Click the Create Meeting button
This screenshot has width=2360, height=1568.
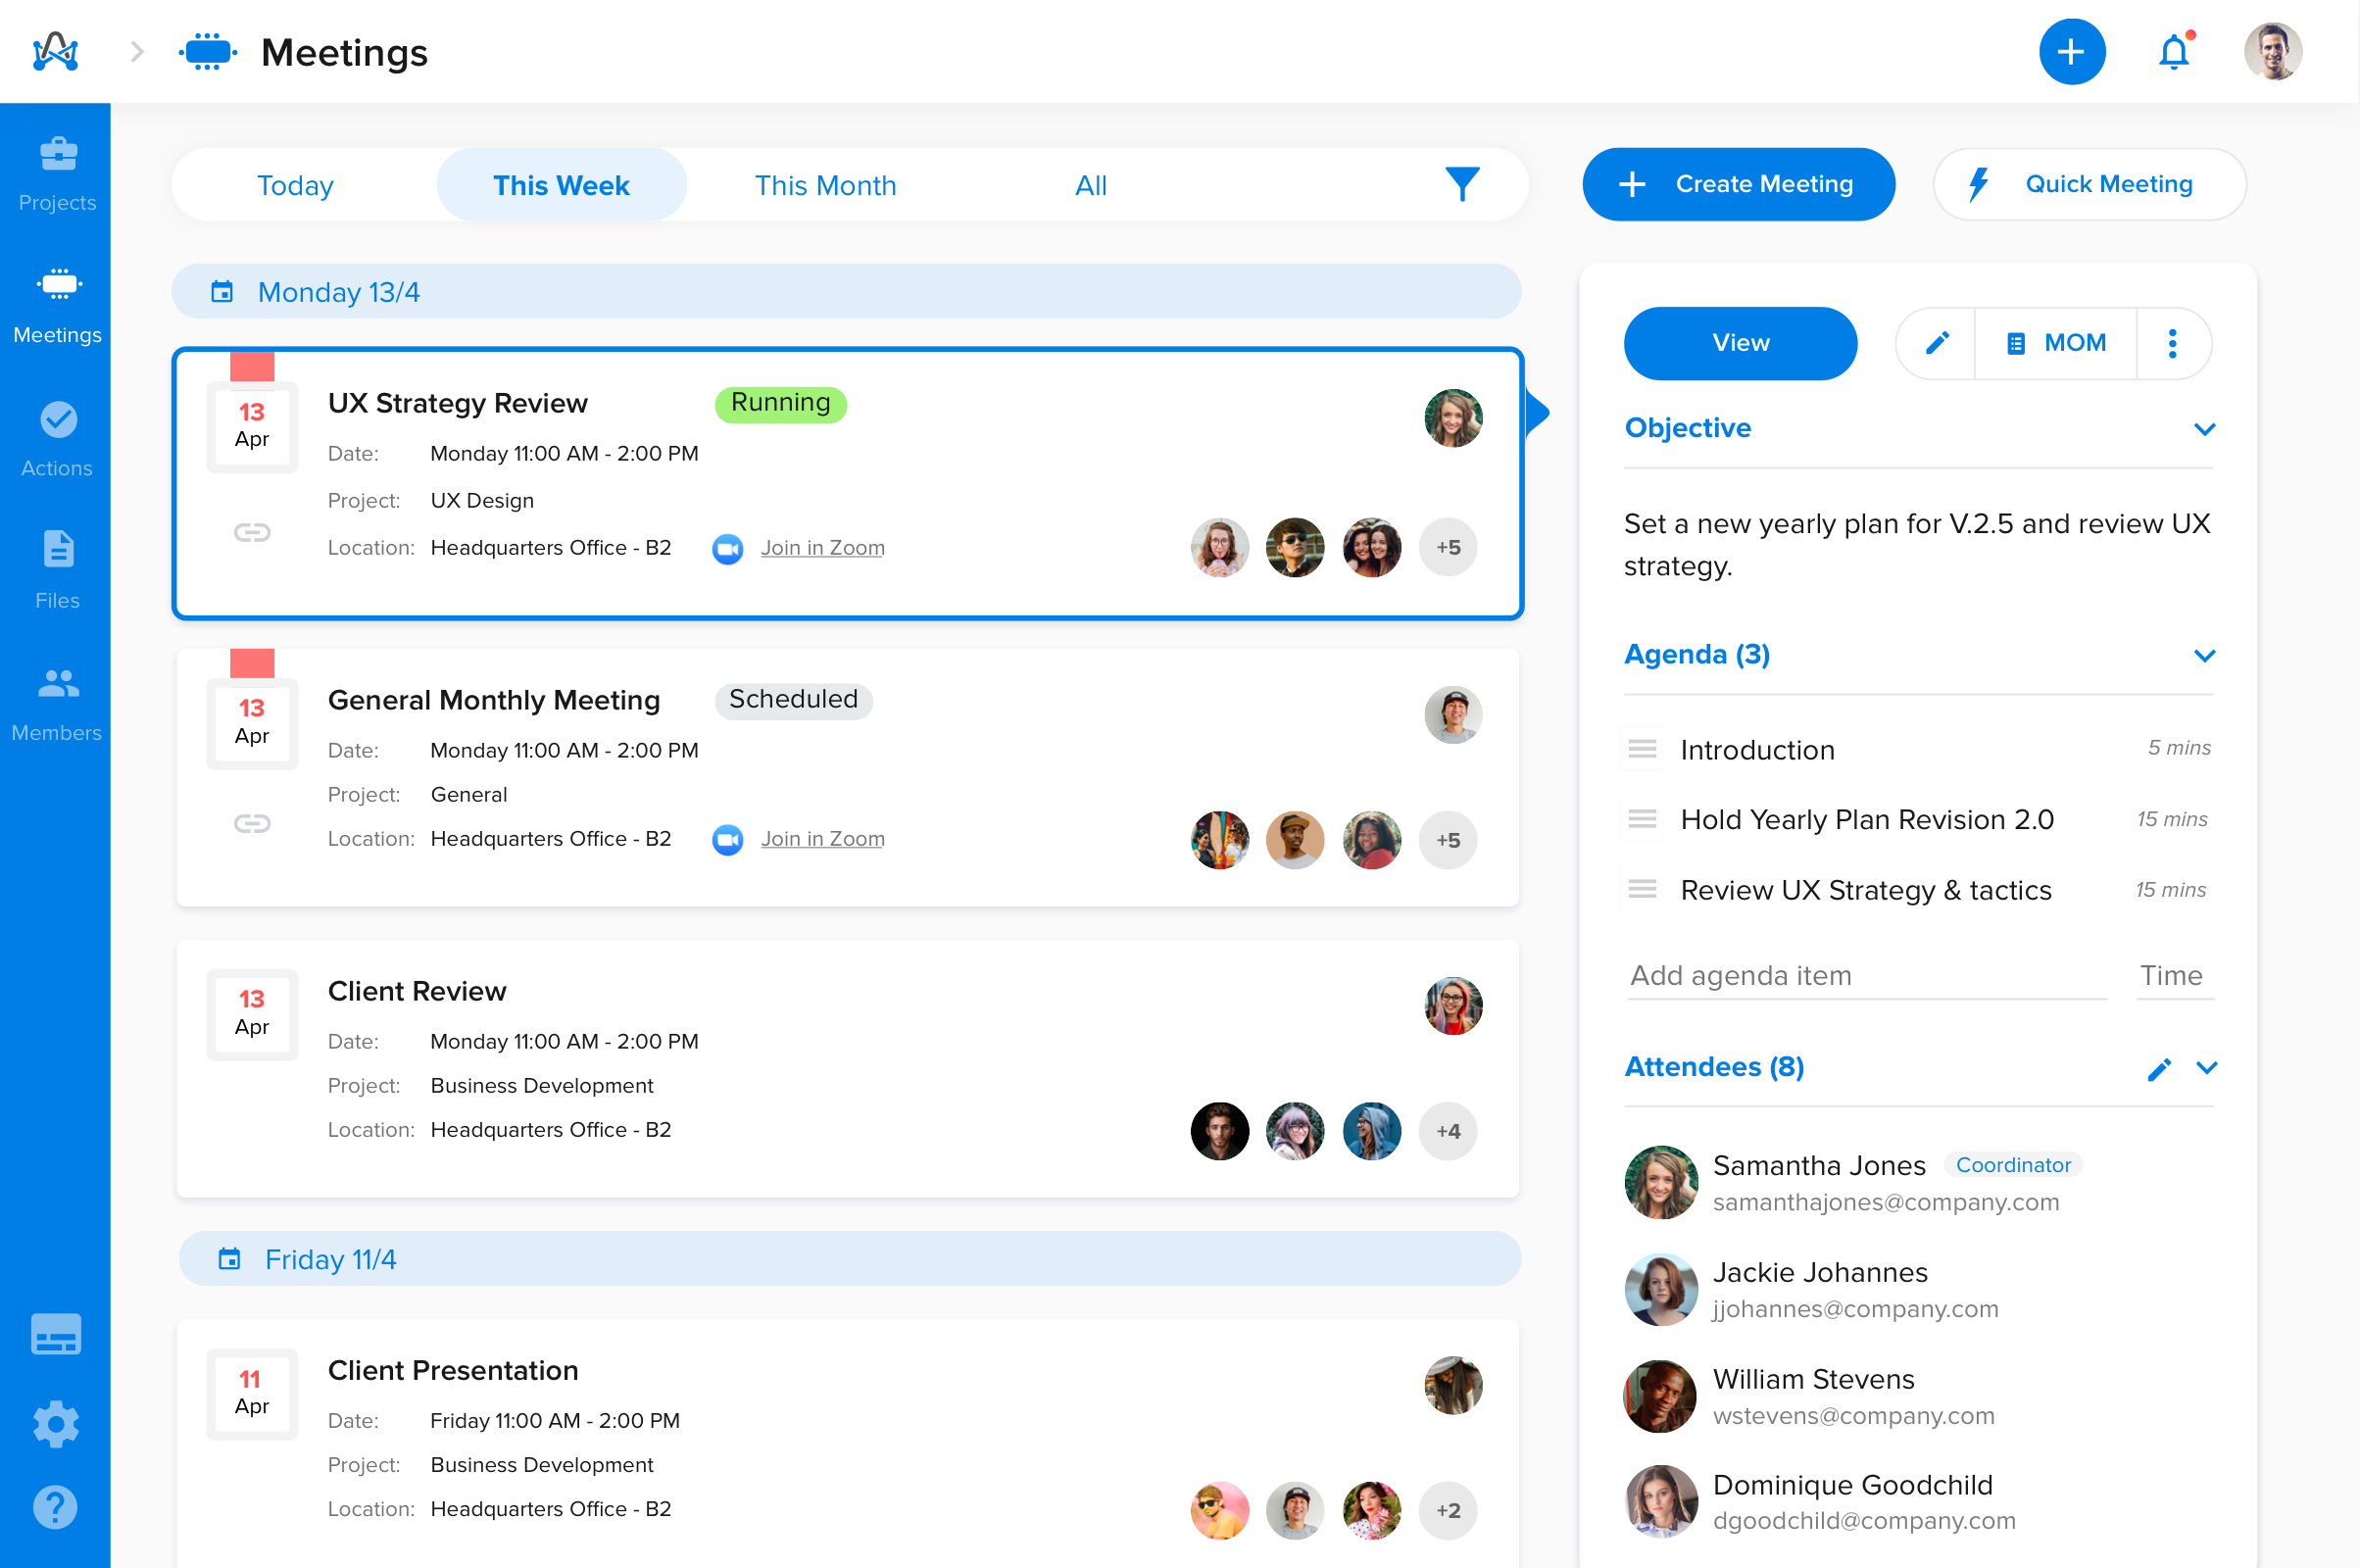pos(1738,184)
